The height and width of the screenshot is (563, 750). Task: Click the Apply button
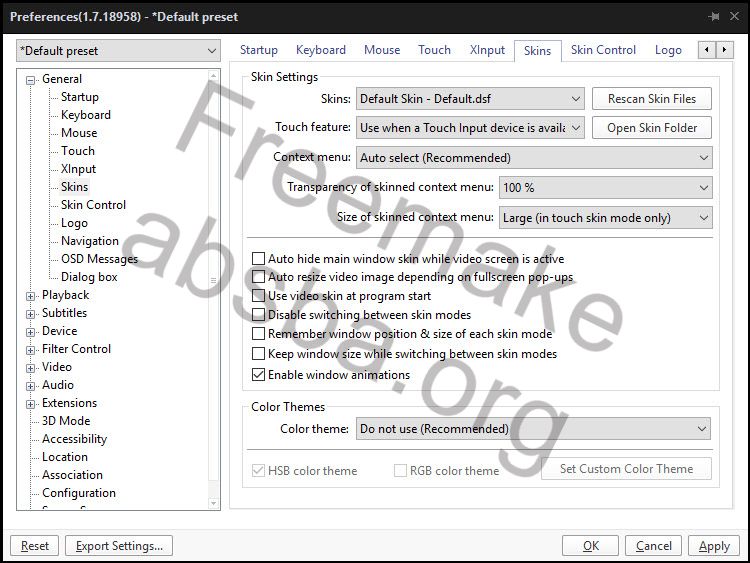[x=714, y=546]
